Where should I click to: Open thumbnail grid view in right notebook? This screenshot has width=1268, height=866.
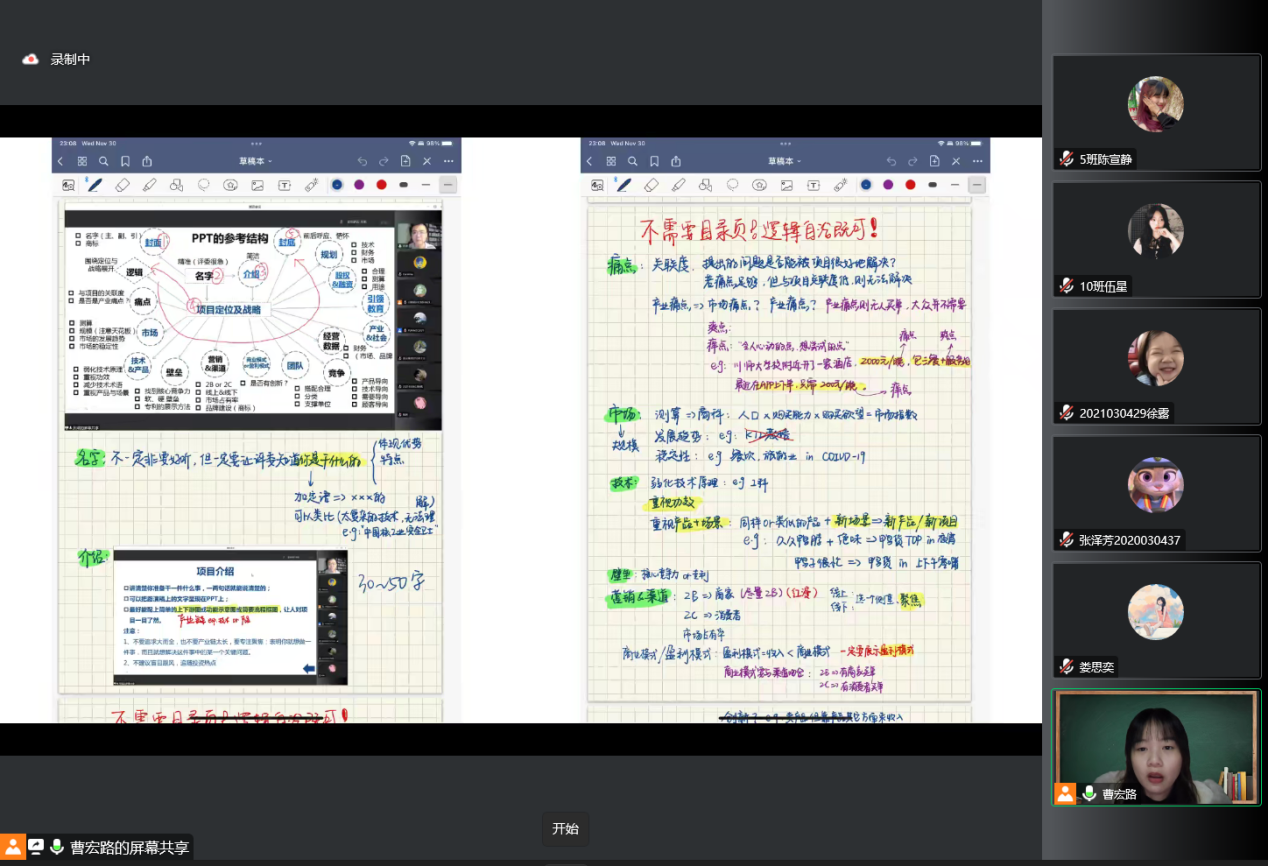(611, 161)
